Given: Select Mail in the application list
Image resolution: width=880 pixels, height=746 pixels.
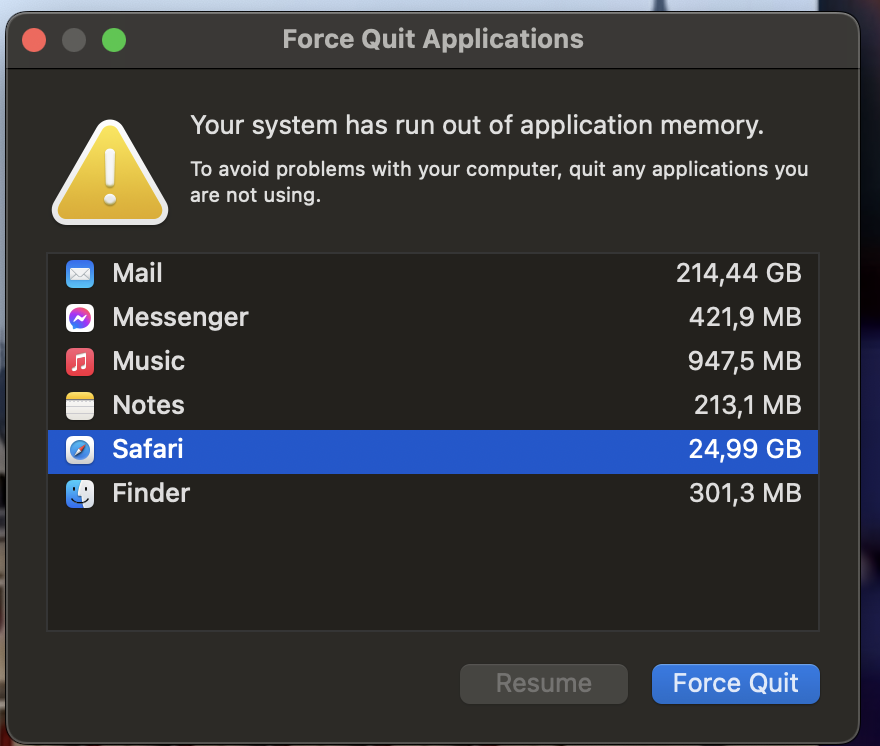Looking at the screenshot, I should [137, 273].
